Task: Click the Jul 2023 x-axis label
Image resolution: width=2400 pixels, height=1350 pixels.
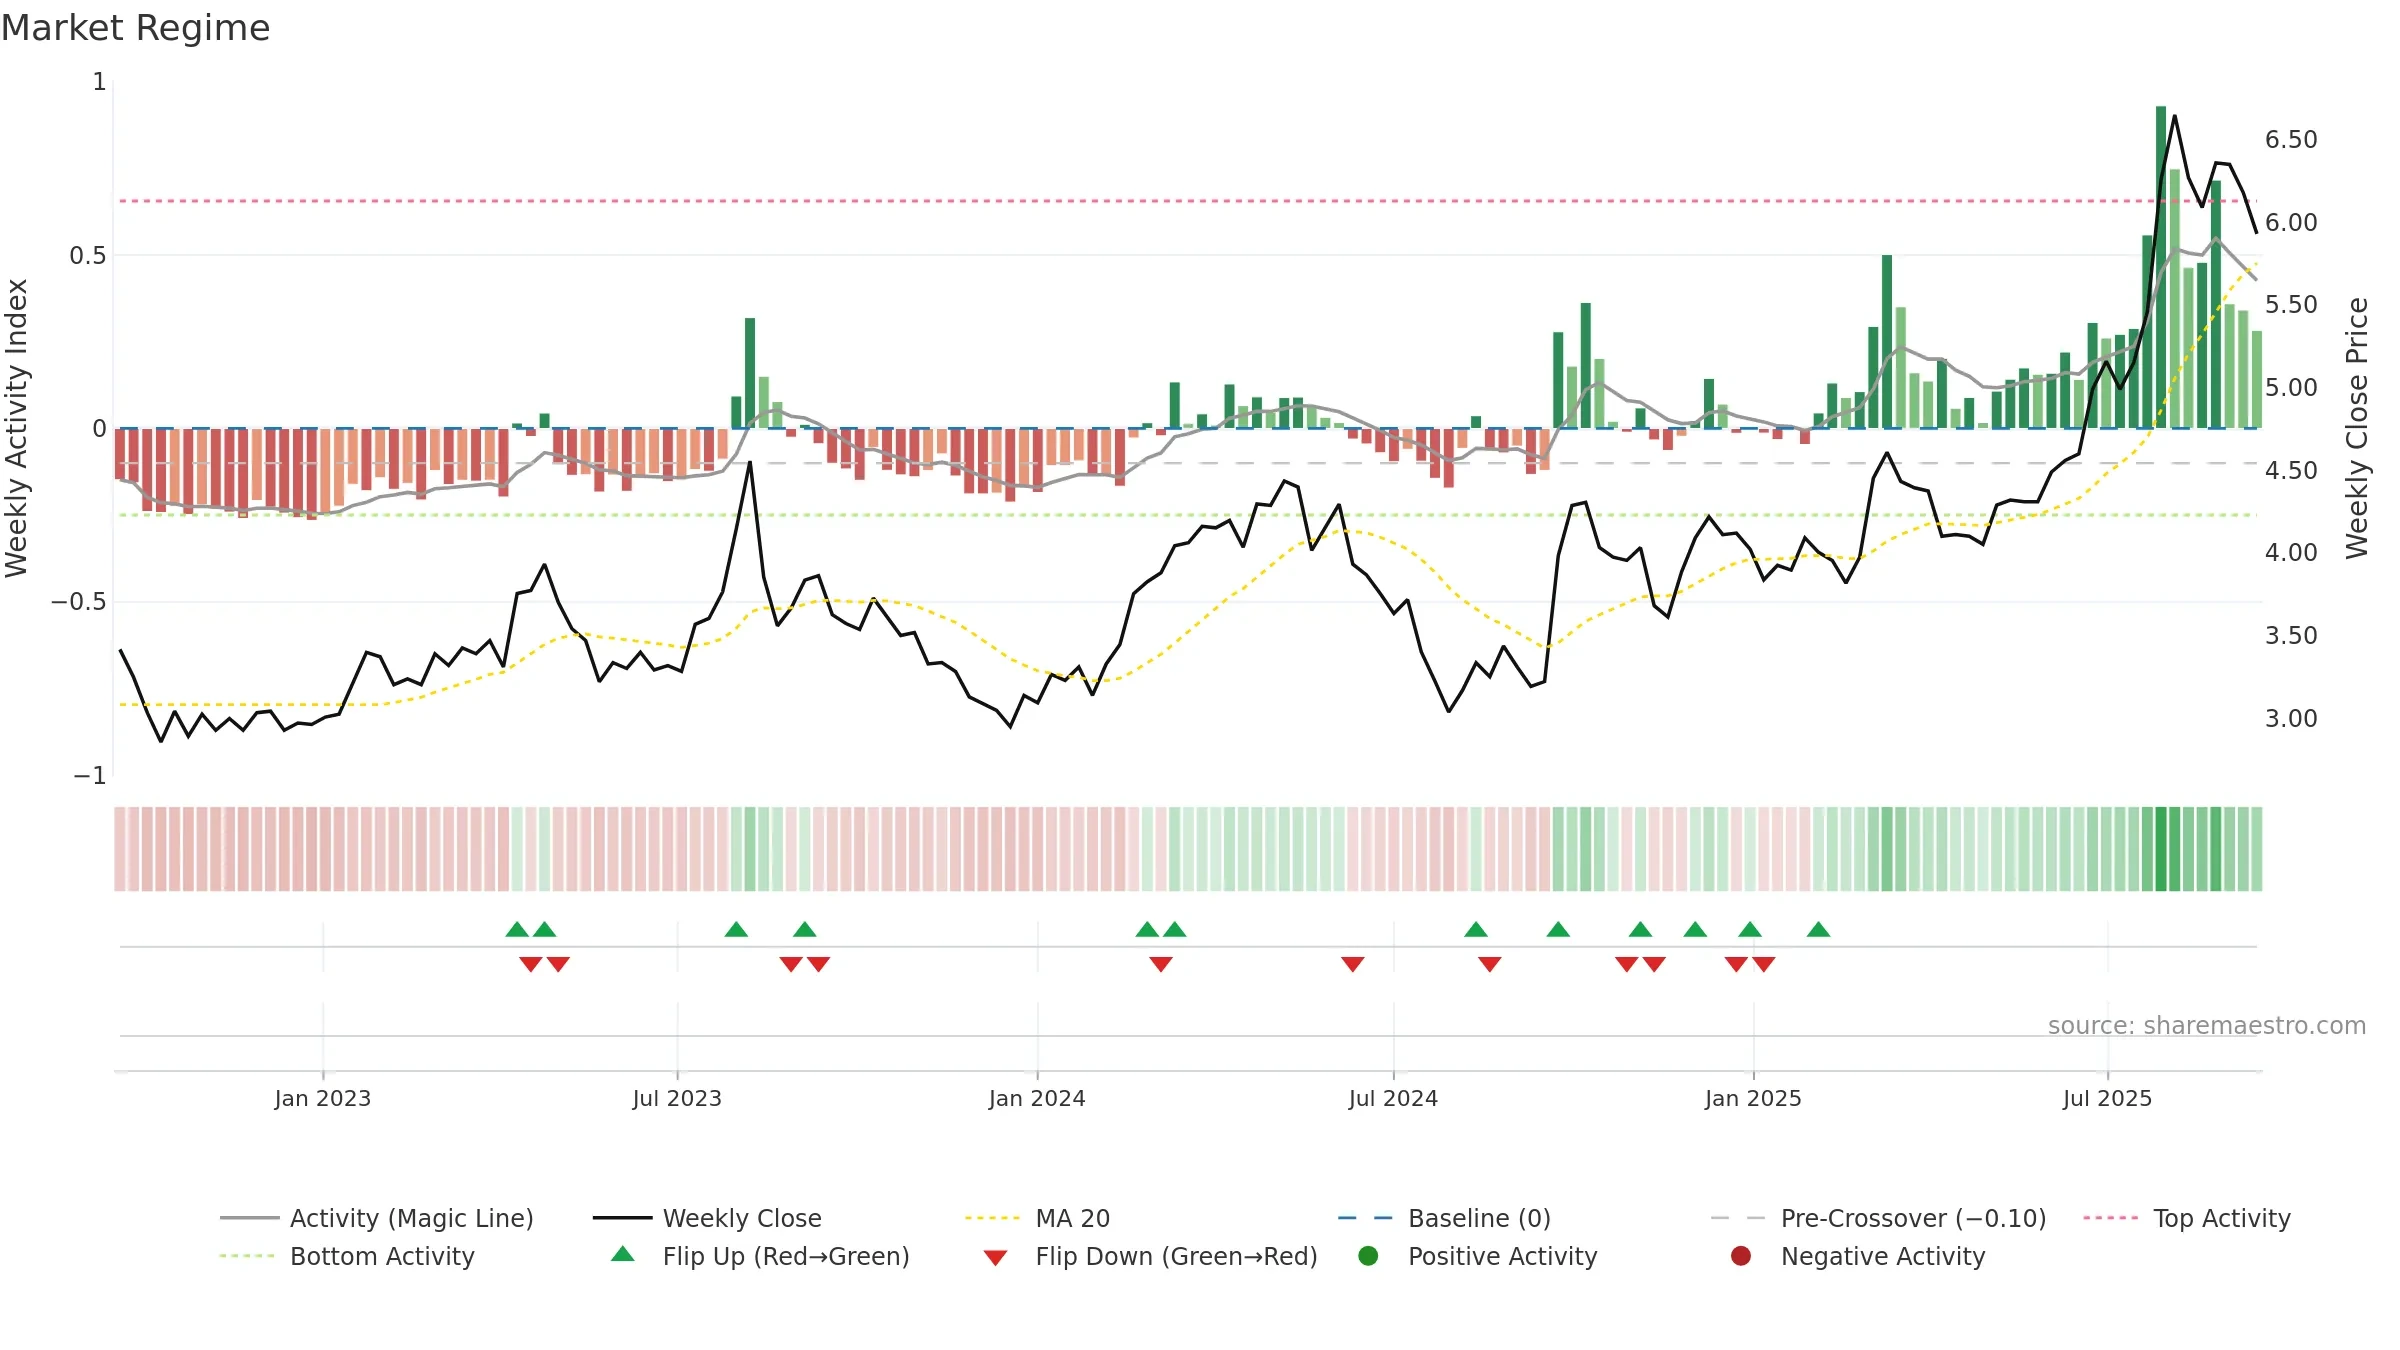Action: pos(677,1098)
